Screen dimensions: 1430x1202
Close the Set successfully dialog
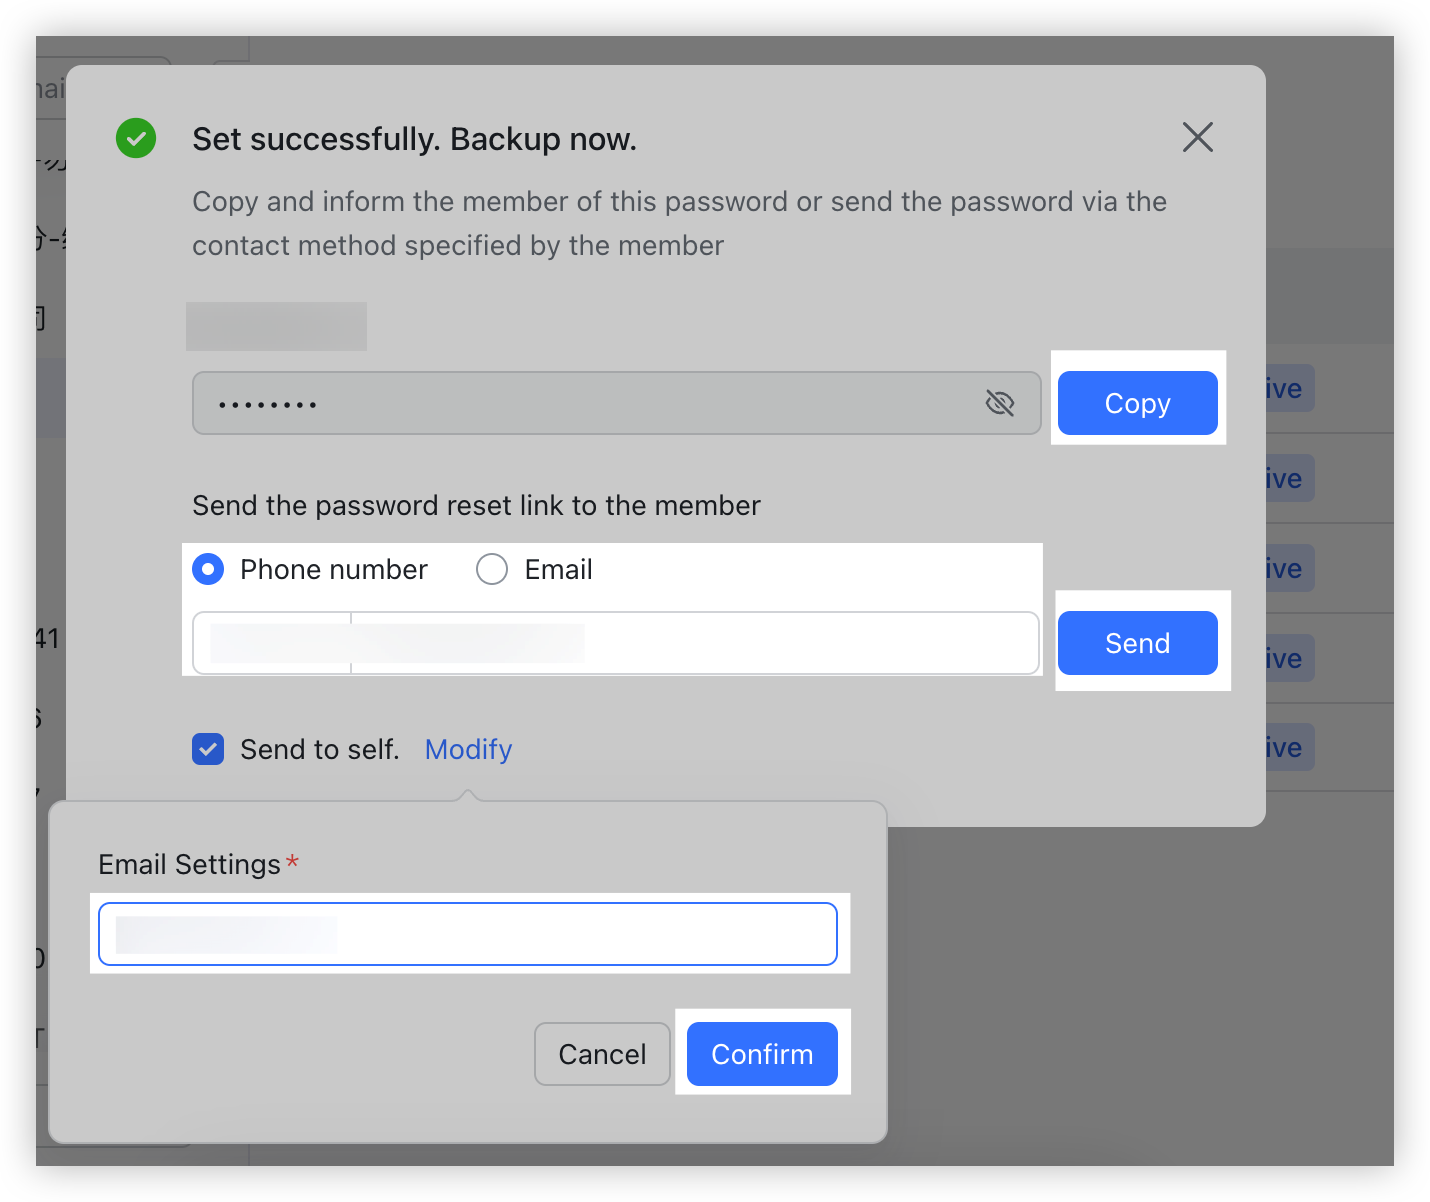point(1197,137)
